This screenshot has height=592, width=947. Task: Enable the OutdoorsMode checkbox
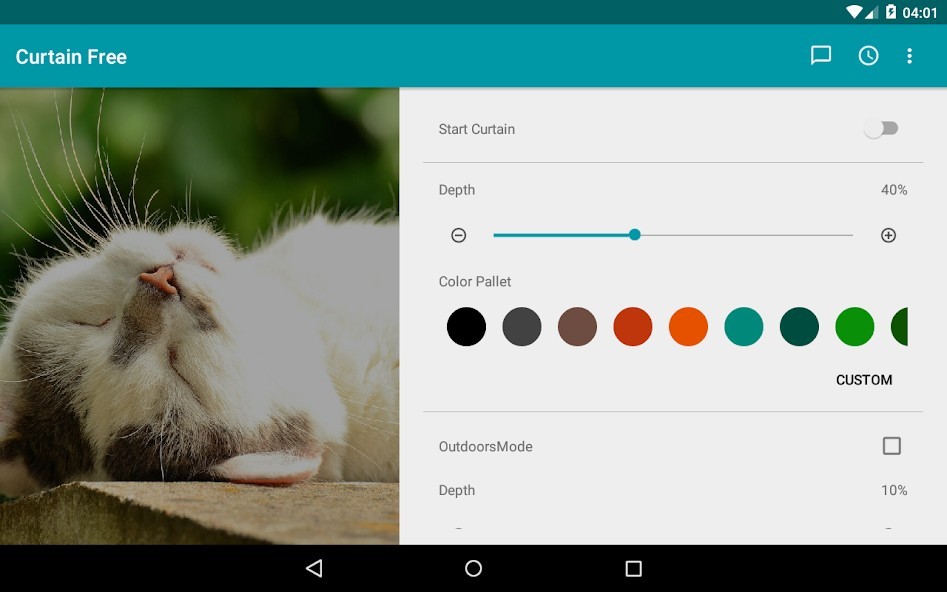point(891,446)
